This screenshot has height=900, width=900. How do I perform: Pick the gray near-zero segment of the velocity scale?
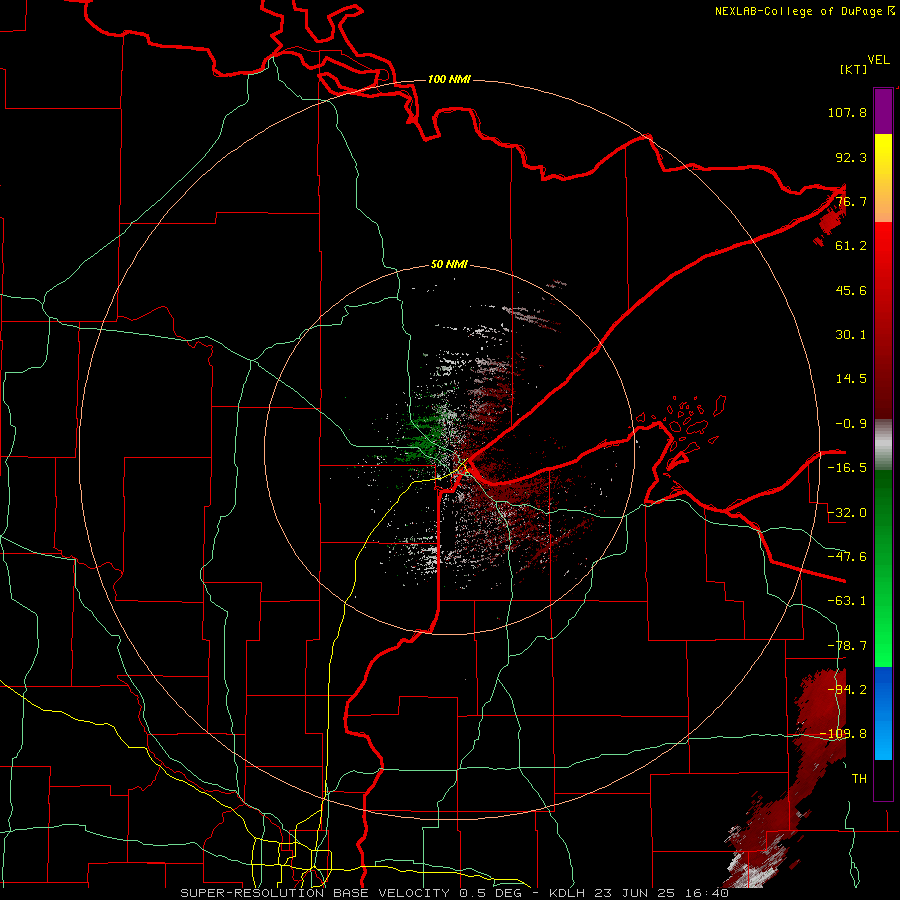pos(883,445)
